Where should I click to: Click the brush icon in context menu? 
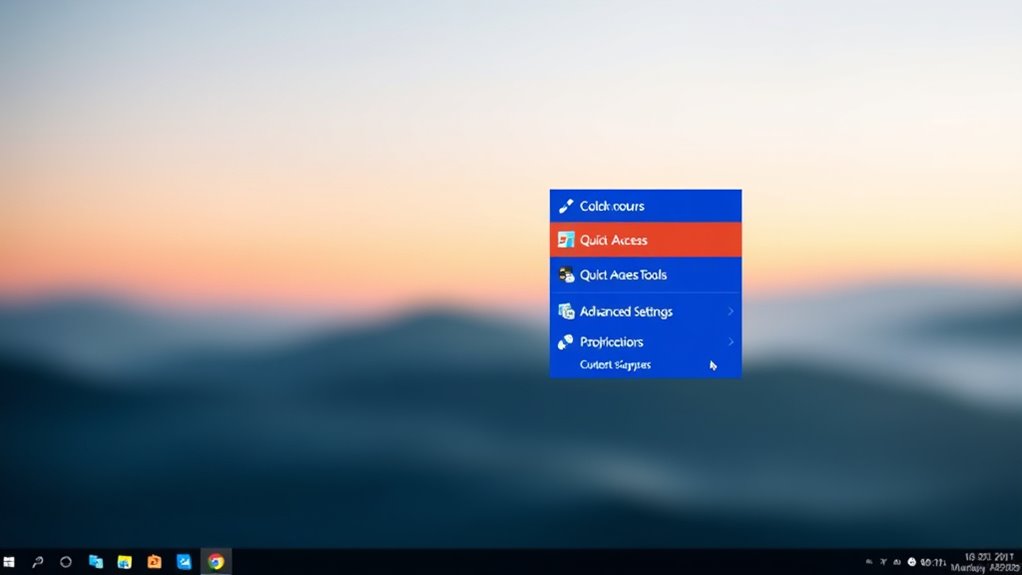click(x=566, y=206)
